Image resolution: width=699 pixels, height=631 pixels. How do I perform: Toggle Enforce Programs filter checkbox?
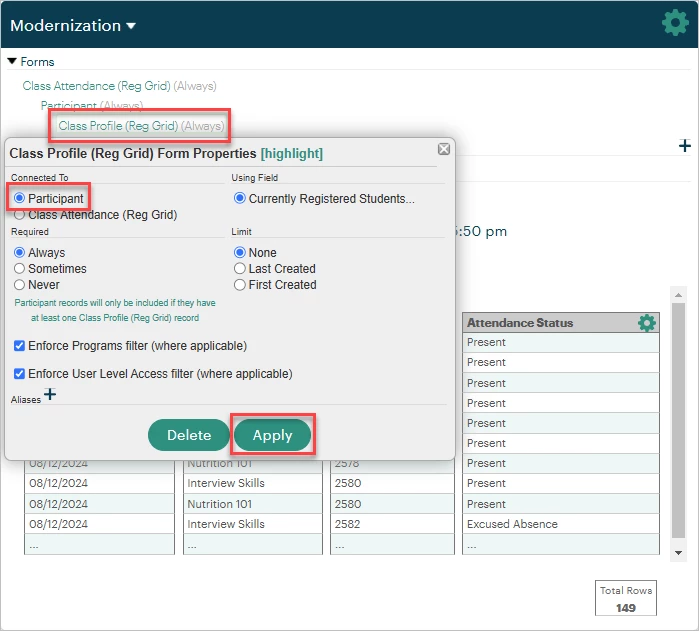pyautogui.click(x=19, y=346)
